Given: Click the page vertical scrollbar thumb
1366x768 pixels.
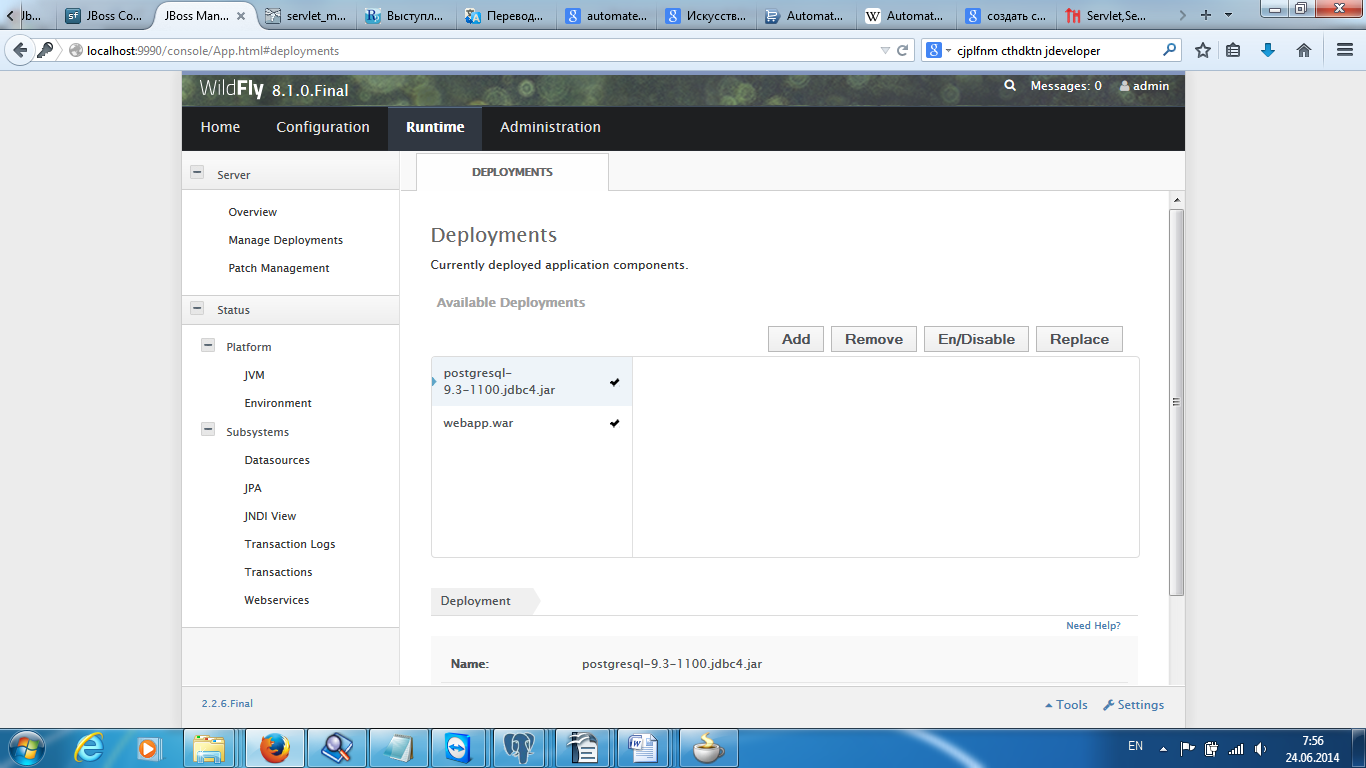Looking at the screenshot, I should (1177, 402).
